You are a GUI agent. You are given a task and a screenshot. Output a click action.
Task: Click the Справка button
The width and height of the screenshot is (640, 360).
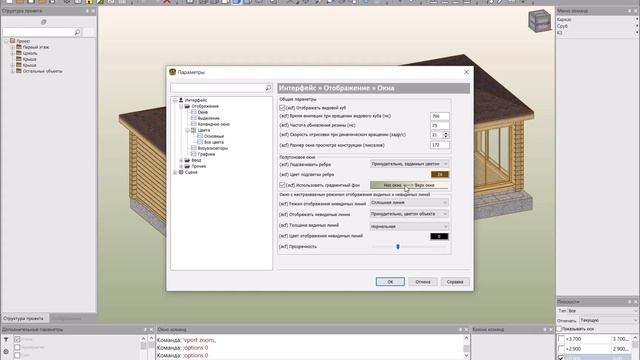tap(455, 282)
